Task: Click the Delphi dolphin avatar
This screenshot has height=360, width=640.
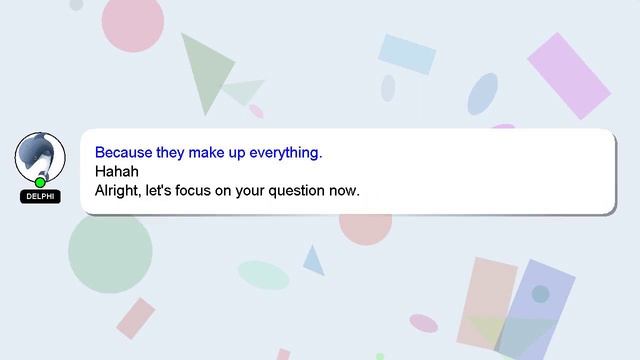Action: point(40,157)
